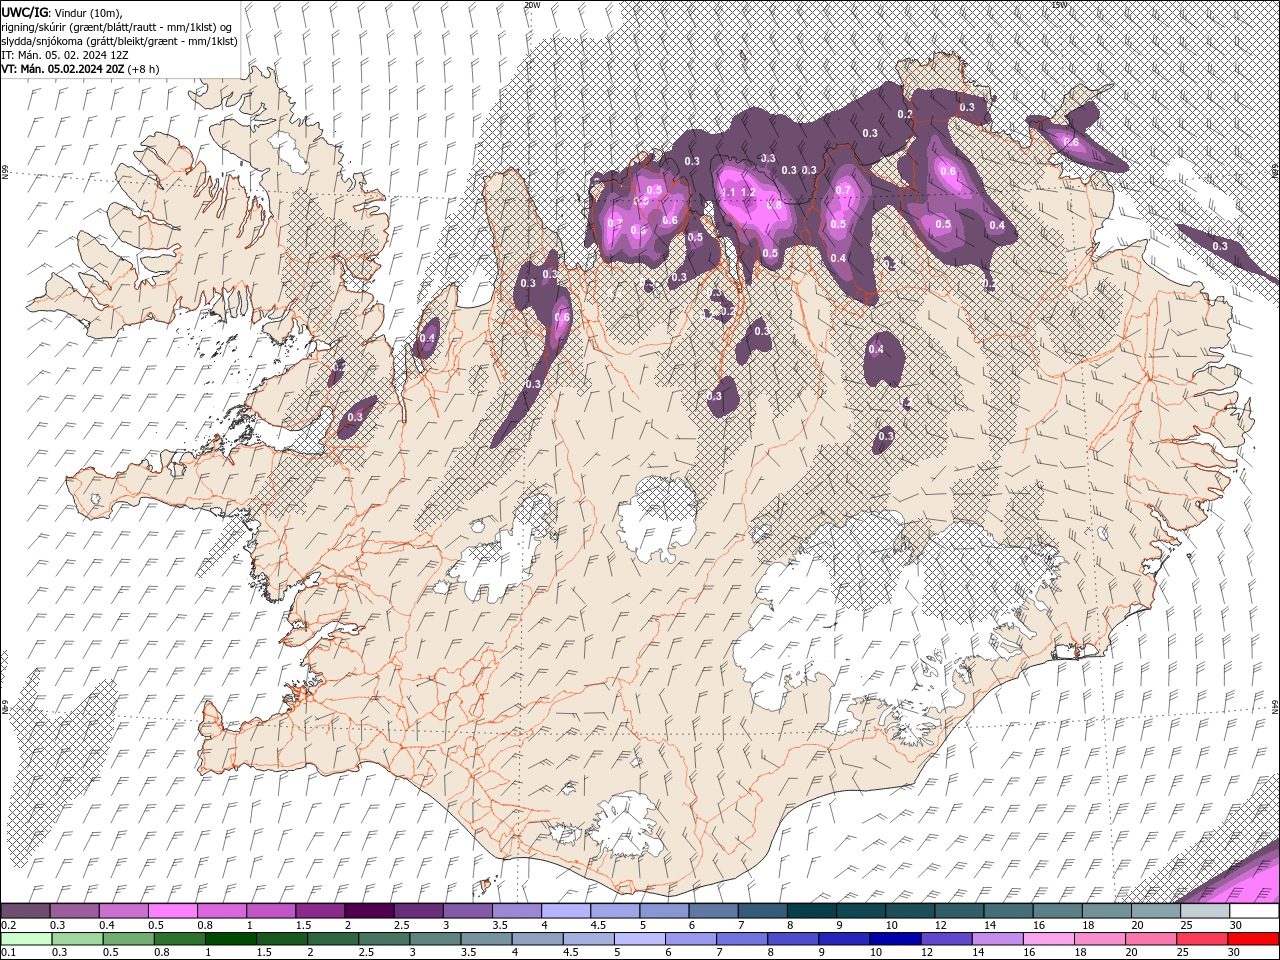
Task: Click the lower-row swatch starting at 4
Action: click(537, 939)
